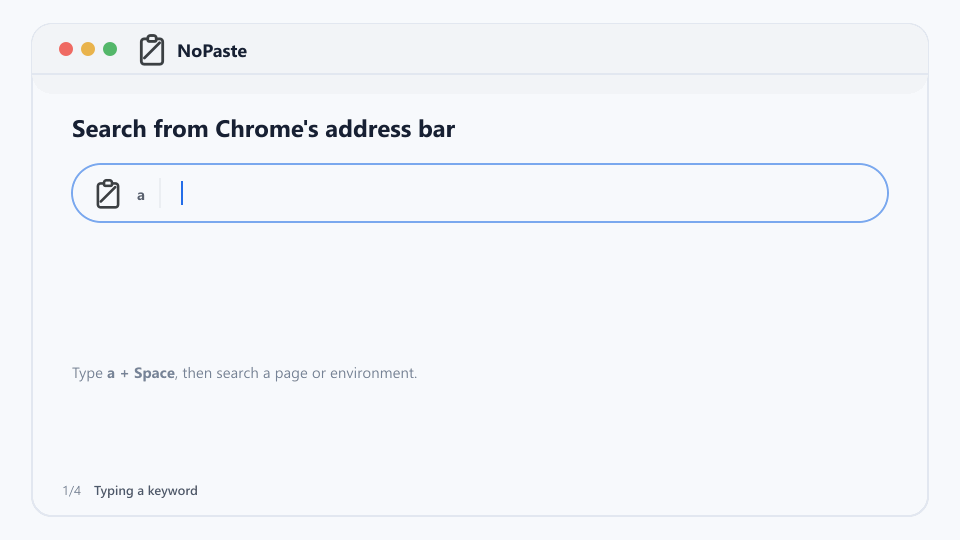Image resolution: width=960 pixels, height=540 pixels.
Task: Close the window with the red button
Action: coord(66,49)
